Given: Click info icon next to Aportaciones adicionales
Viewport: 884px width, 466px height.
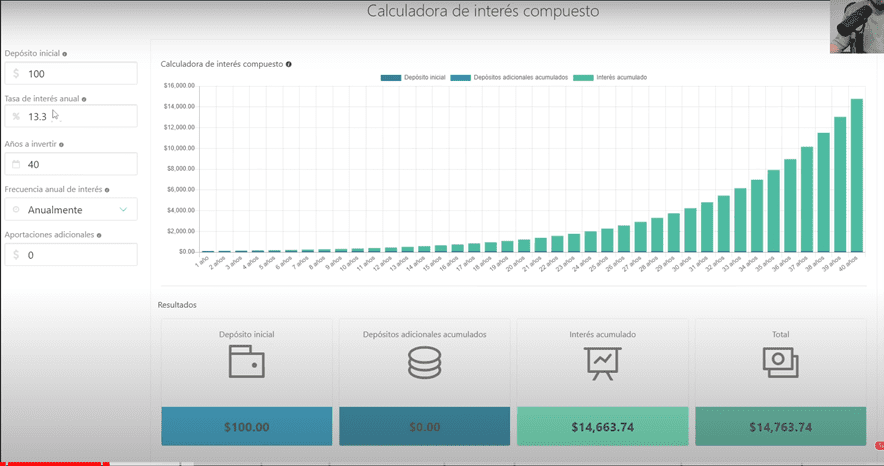Looking at the screenshot, I should (100, 235).
